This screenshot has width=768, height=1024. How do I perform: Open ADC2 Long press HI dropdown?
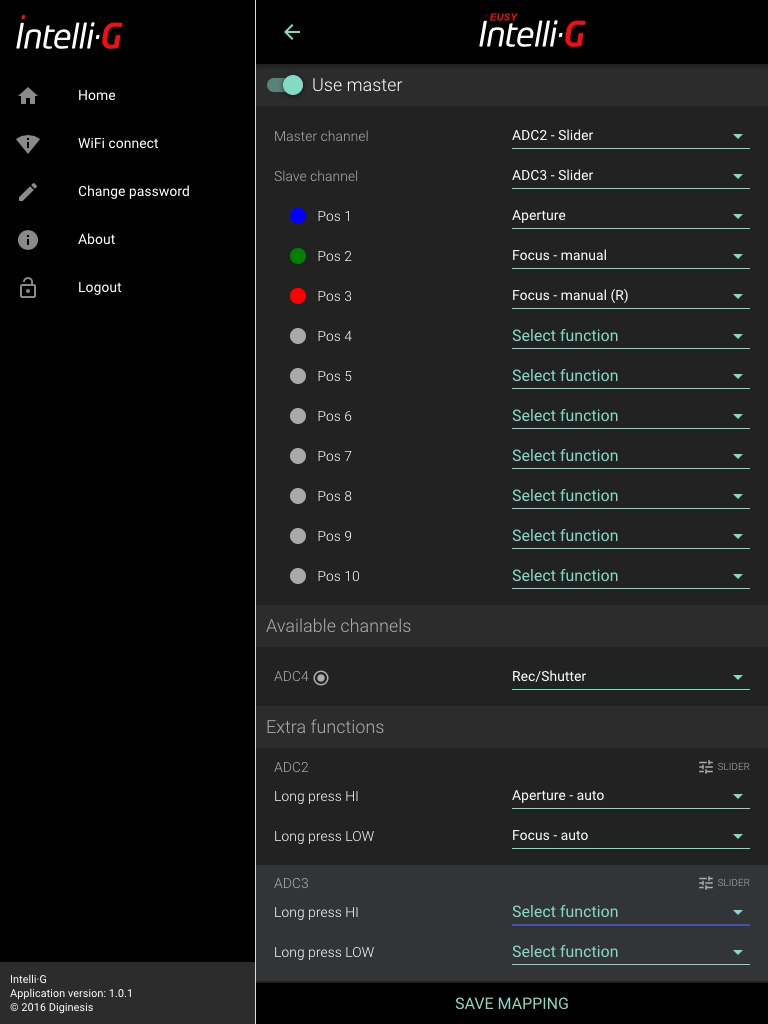(x=630, y=796)
